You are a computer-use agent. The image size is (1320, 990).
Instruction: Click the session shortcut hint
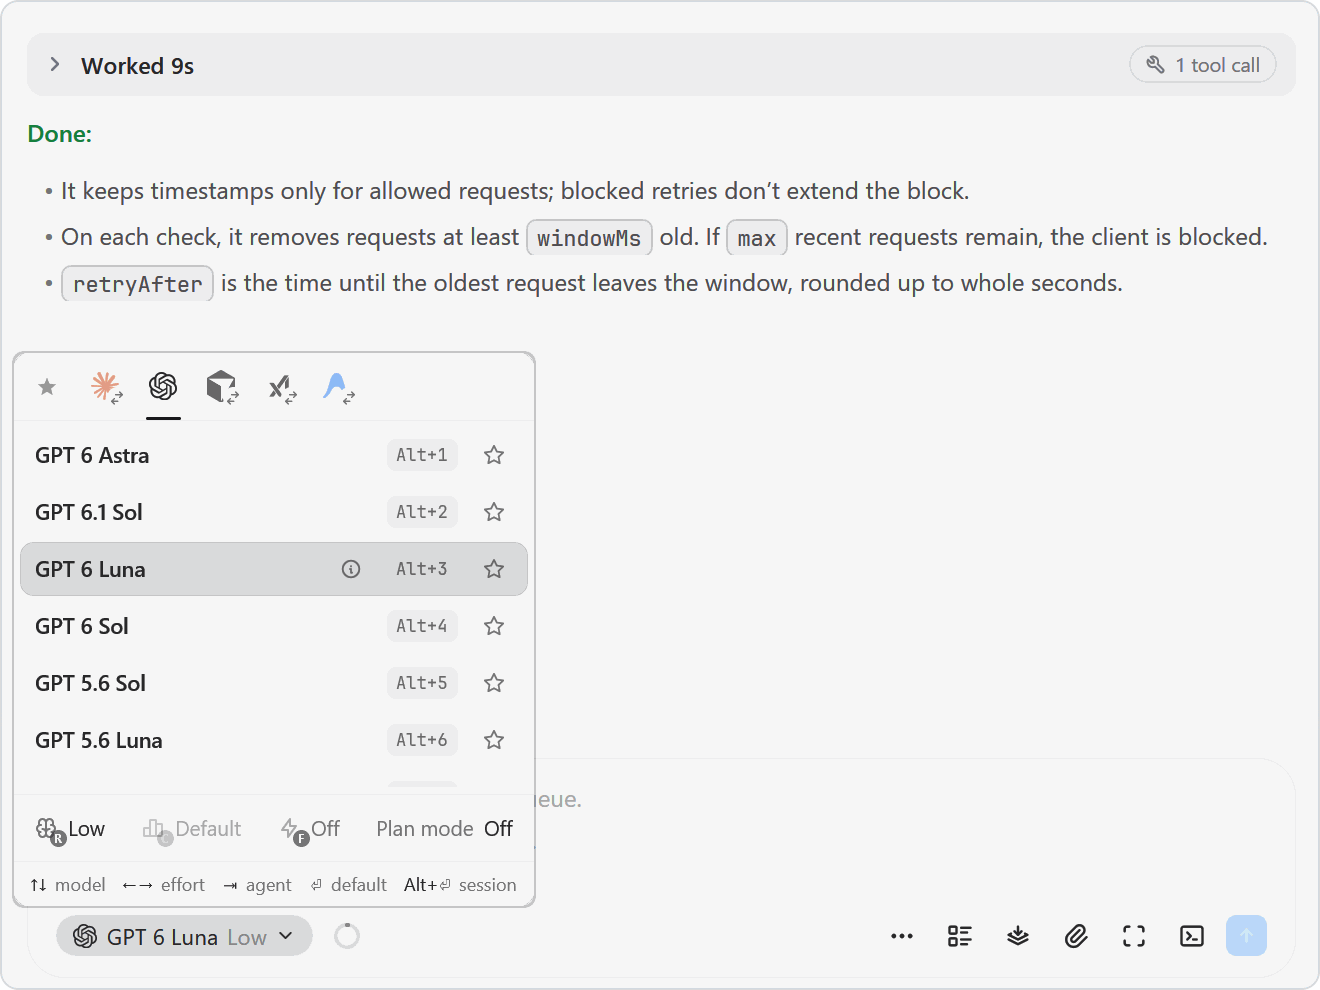[x=460, y=885]
